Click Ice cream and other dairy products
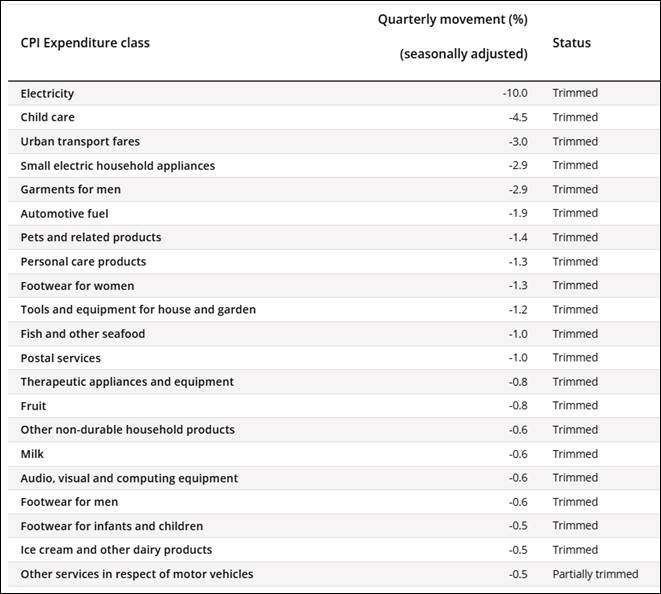Viewport: 661px width, 594px height. pos(116,550)
